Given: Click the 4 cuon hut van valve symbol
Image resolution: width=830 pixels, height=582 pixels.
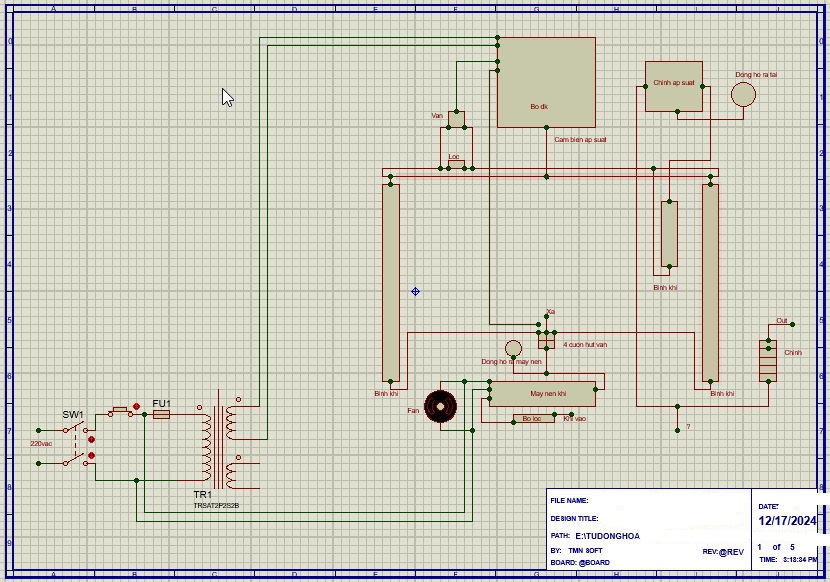Looking at the screenshot, I should (x=546, y=340).
